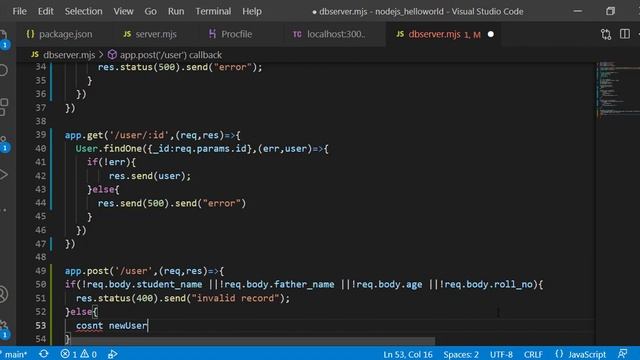Viewport: 640px width, 360px height.
Task: Click app.post('/user') callback breadcrumb
Action: point(171,55)
